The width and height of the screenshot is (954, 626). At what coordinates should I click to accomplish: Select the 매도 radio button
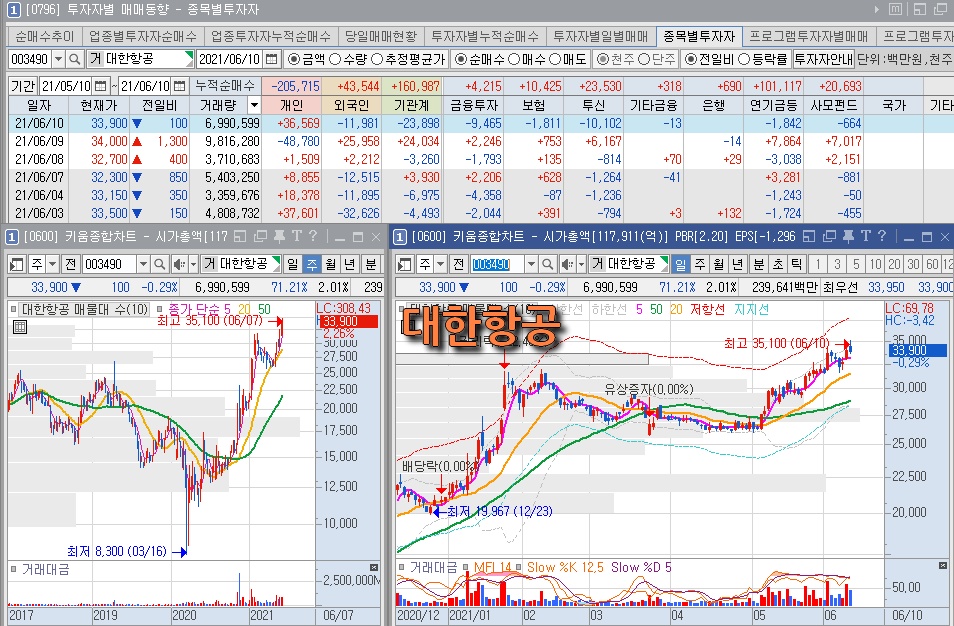[554, 59]
